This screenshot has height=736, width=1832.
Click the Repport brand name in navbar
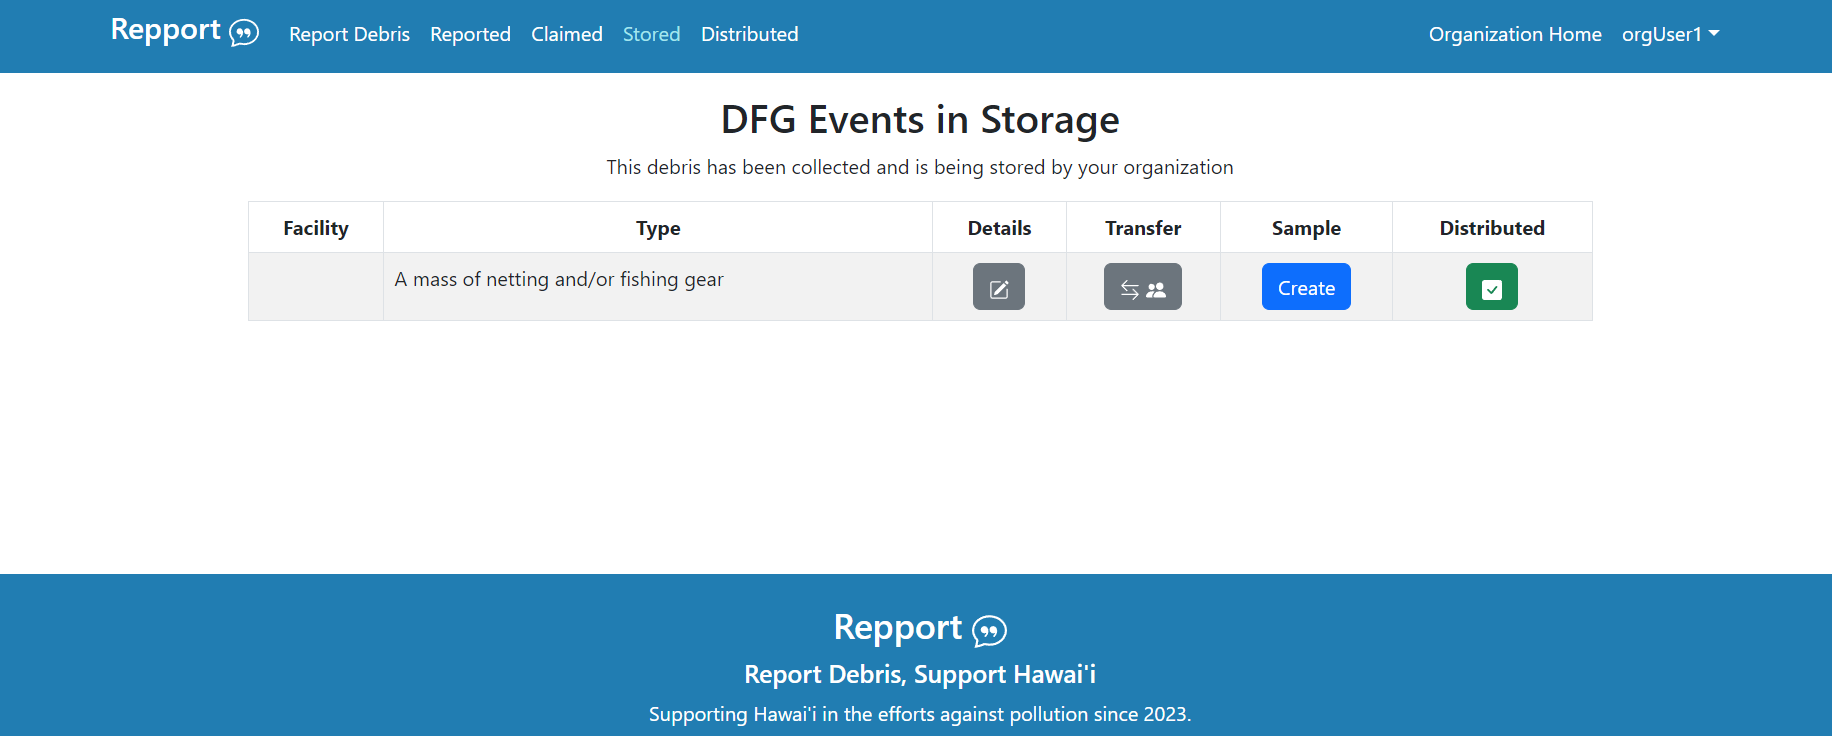[x=166, y=30]
